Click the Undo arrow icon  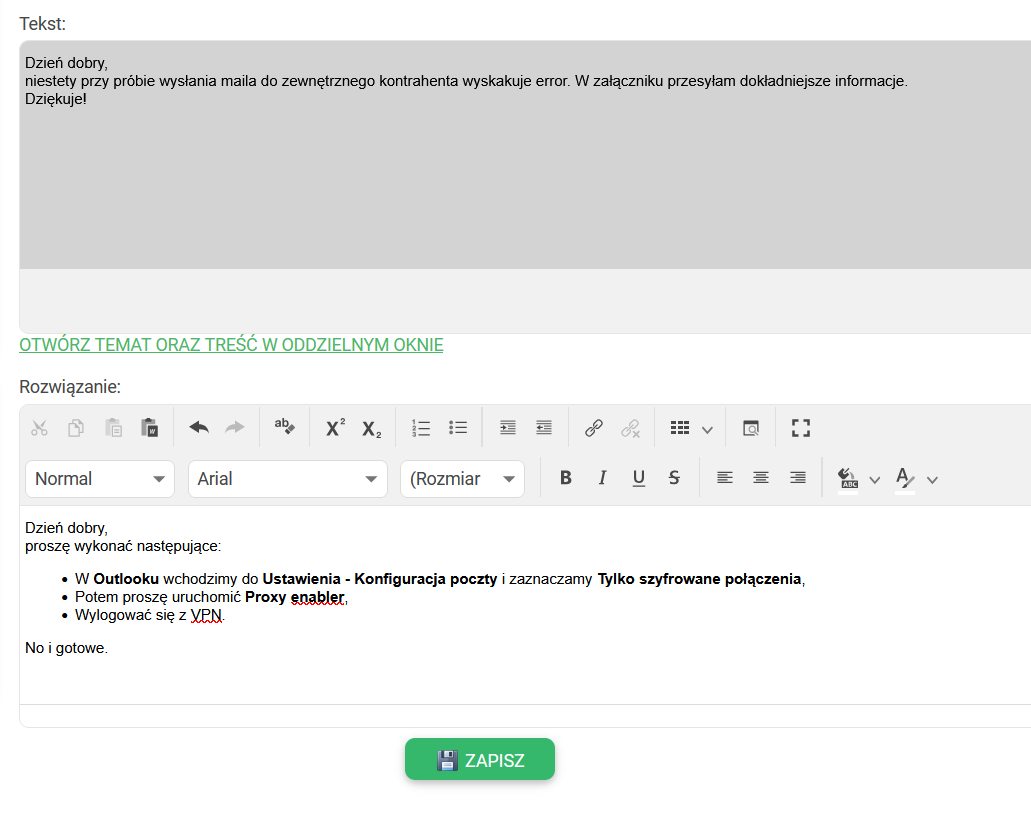point(199,428)
